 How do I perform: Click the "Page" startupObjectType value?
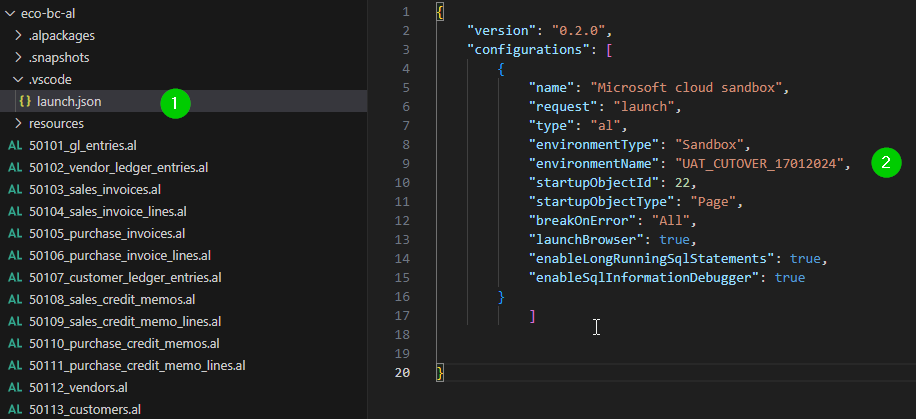(x=713, y=202)
